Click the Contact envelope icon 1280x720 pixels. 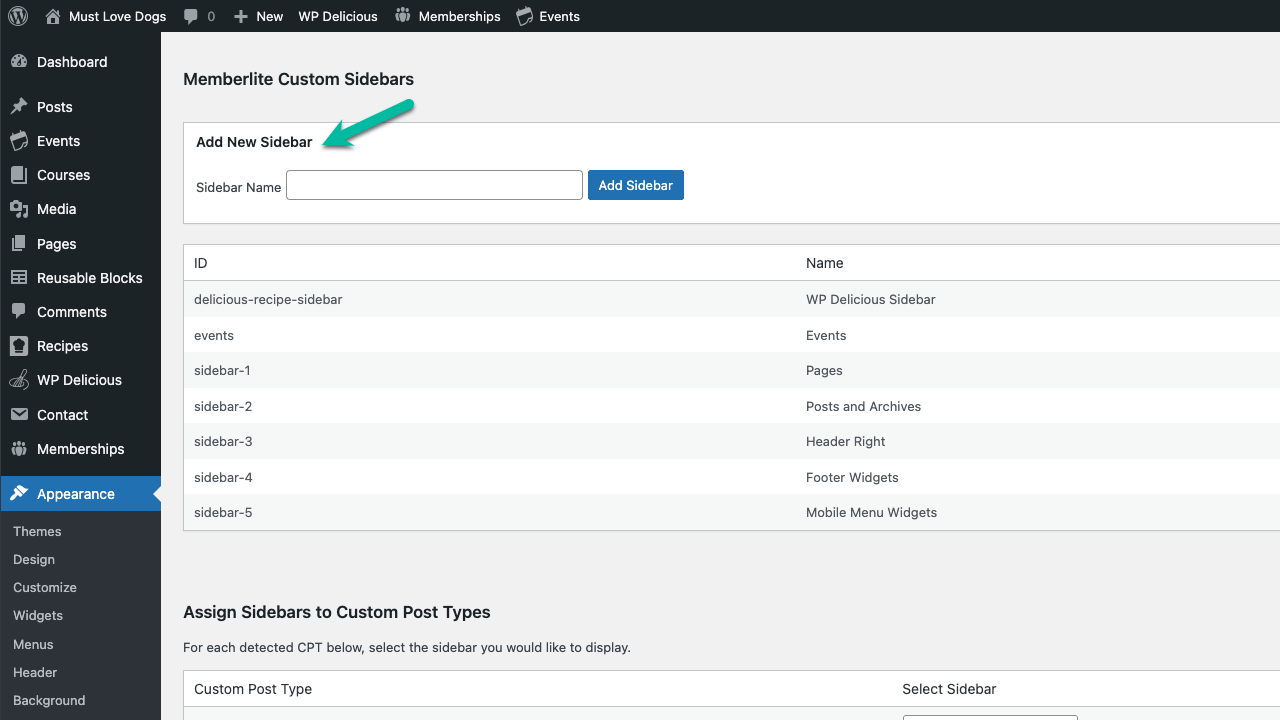[19, 415]
